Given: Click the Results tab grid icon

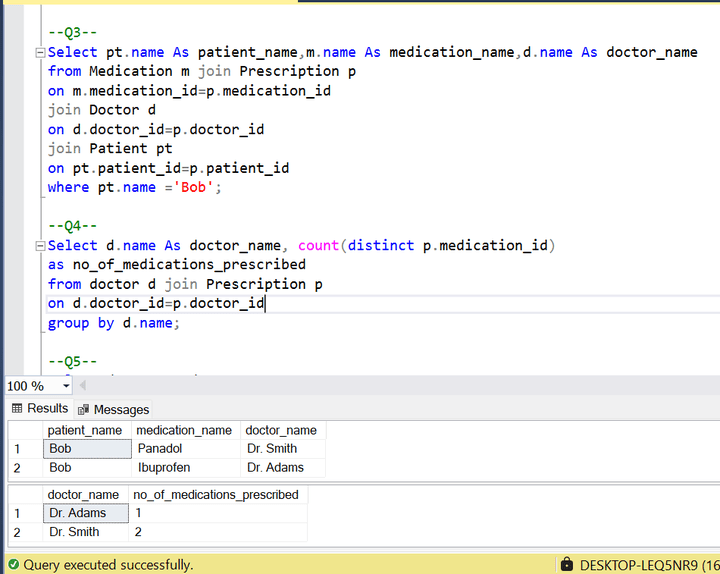Looking at the screenshot, I should click(16, 409).
